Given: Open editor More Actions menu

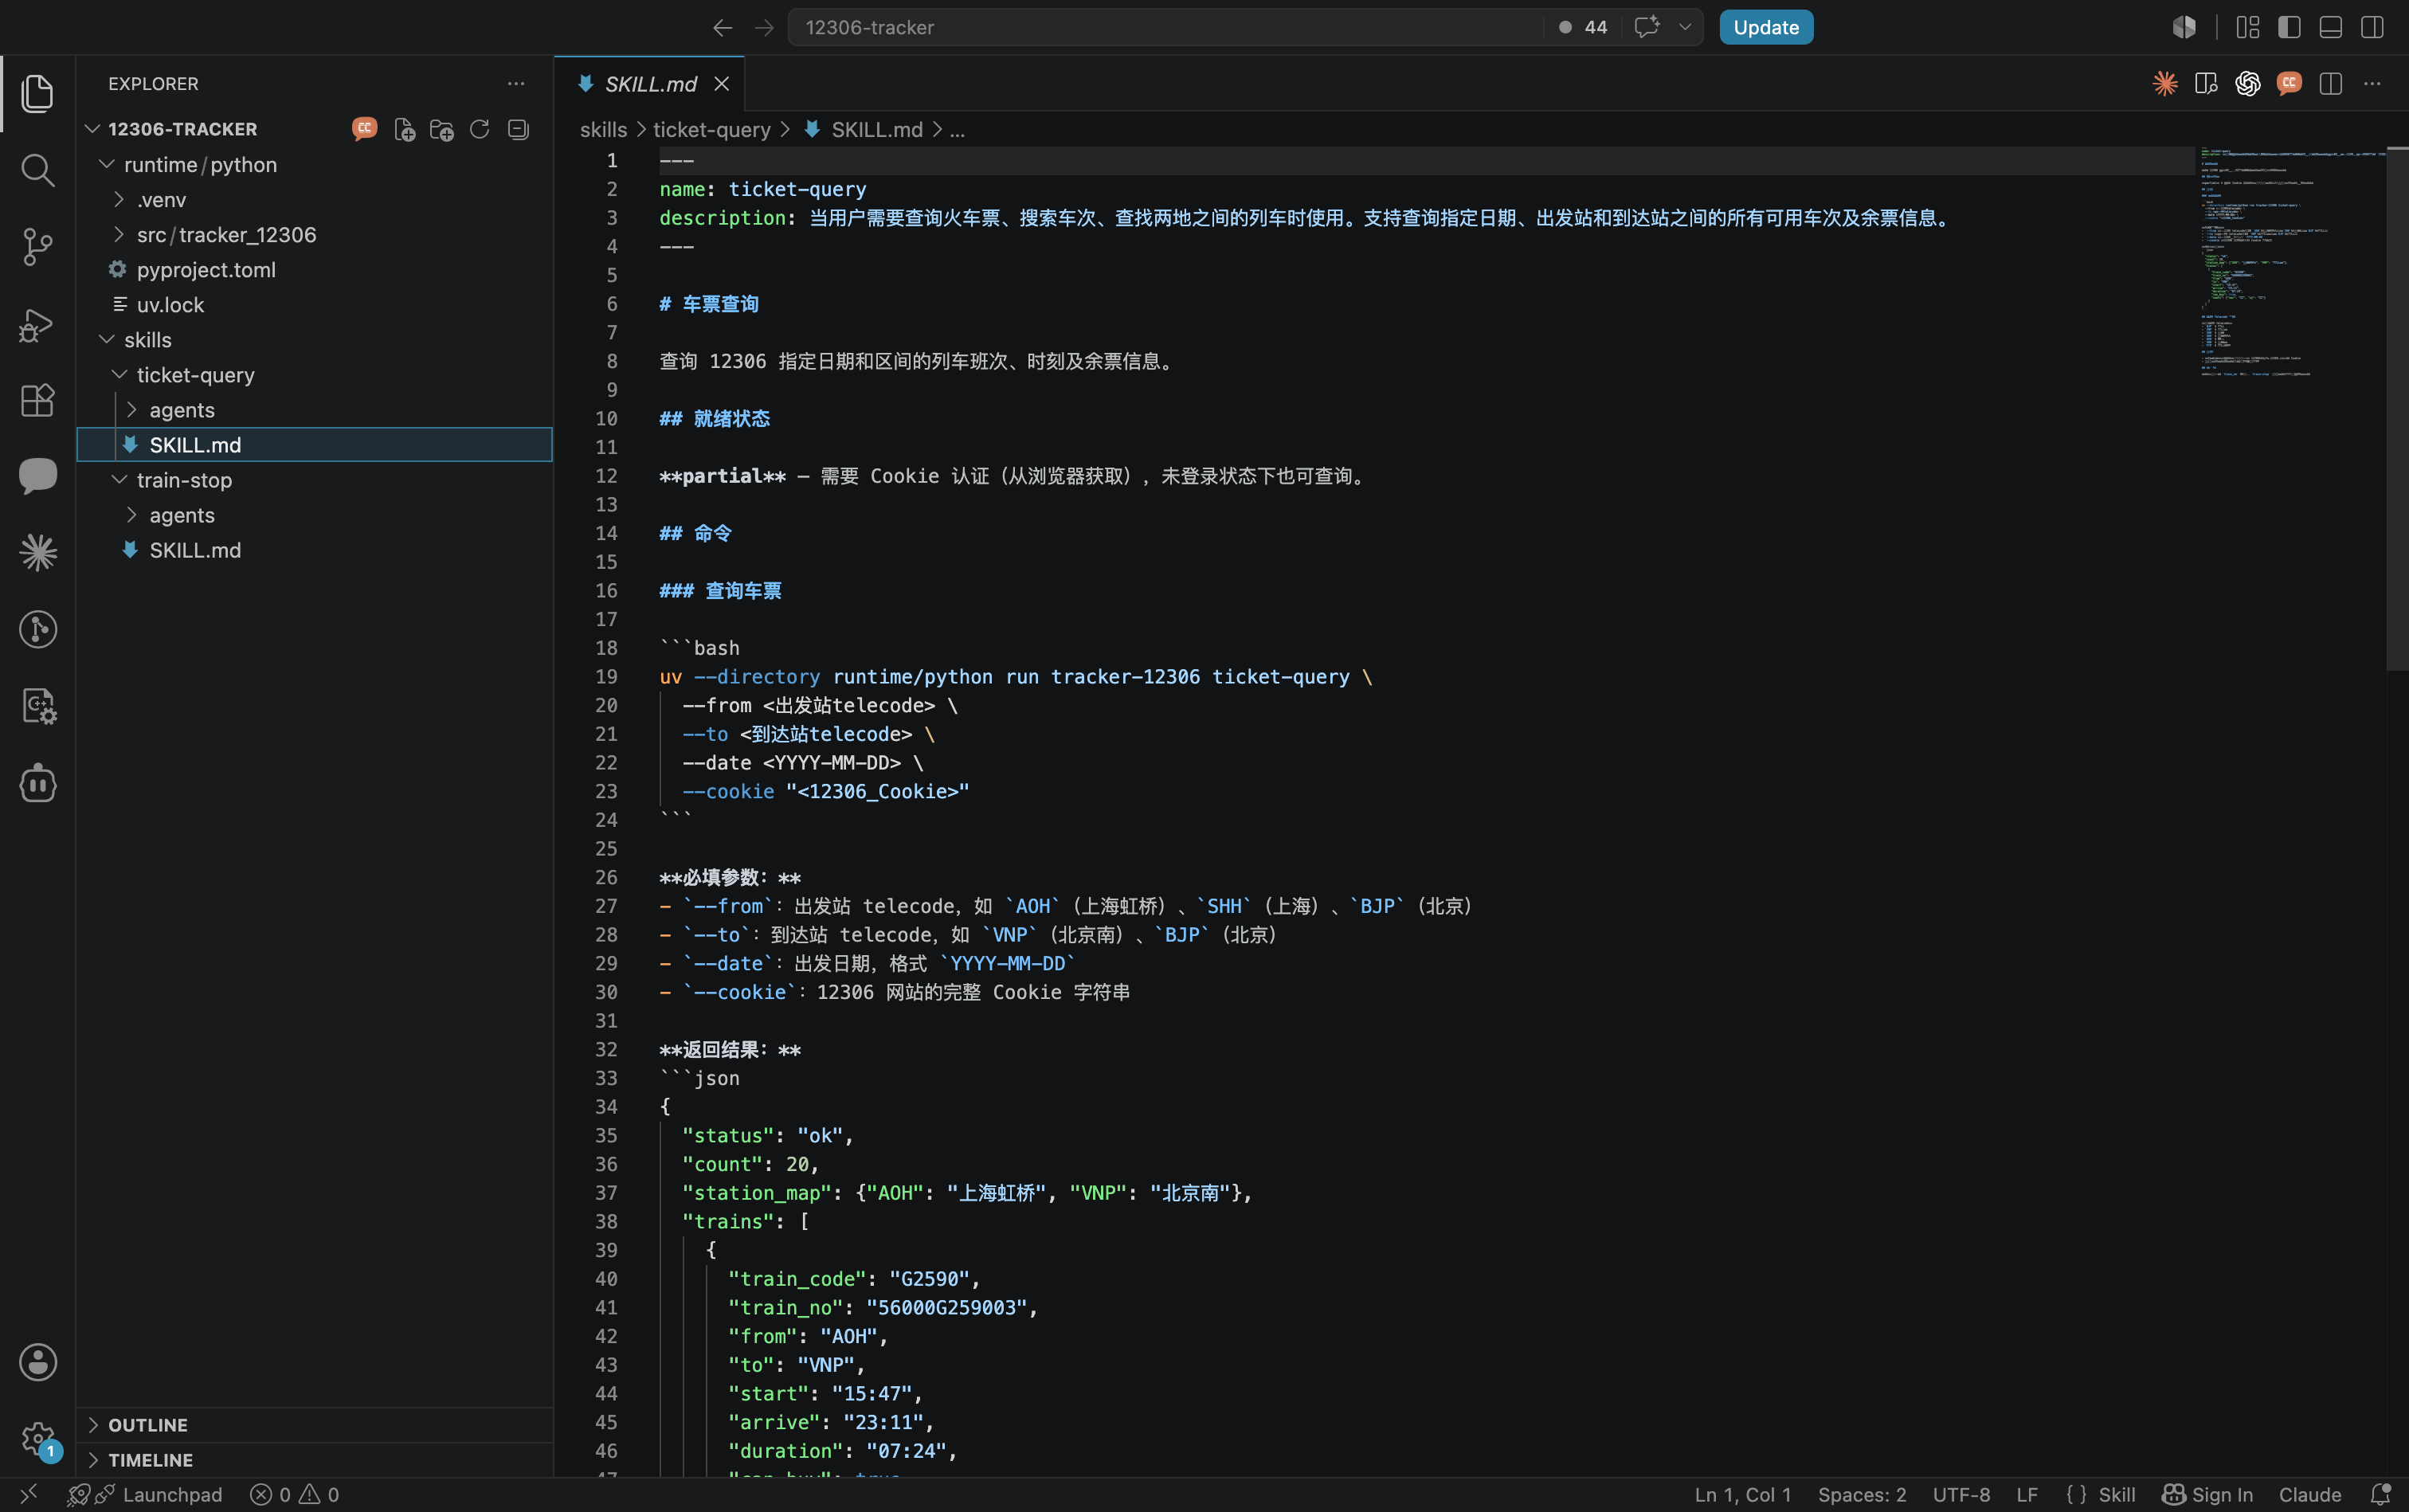Looking at the screenshot, I should (2372, 84).
